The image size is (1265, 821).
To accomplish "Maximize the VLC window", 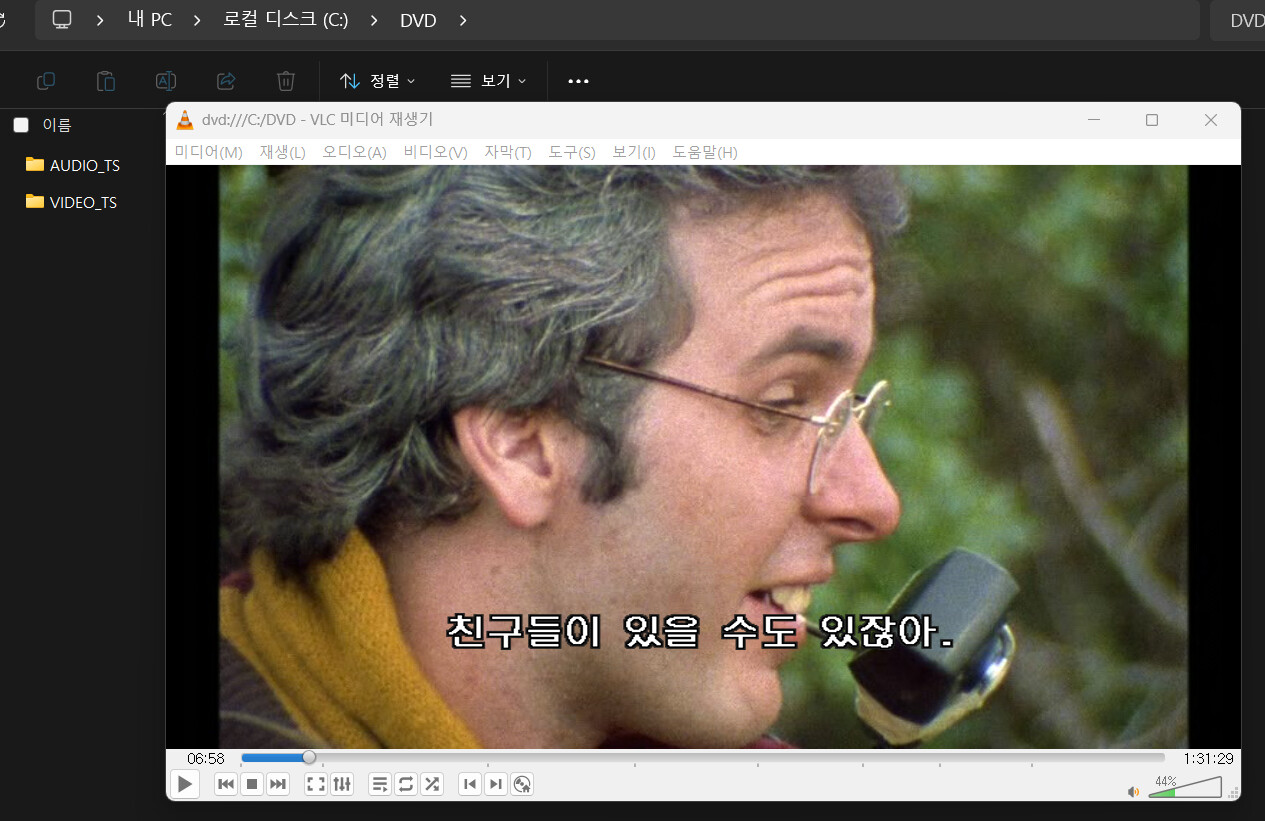I will pos(1152,120).
